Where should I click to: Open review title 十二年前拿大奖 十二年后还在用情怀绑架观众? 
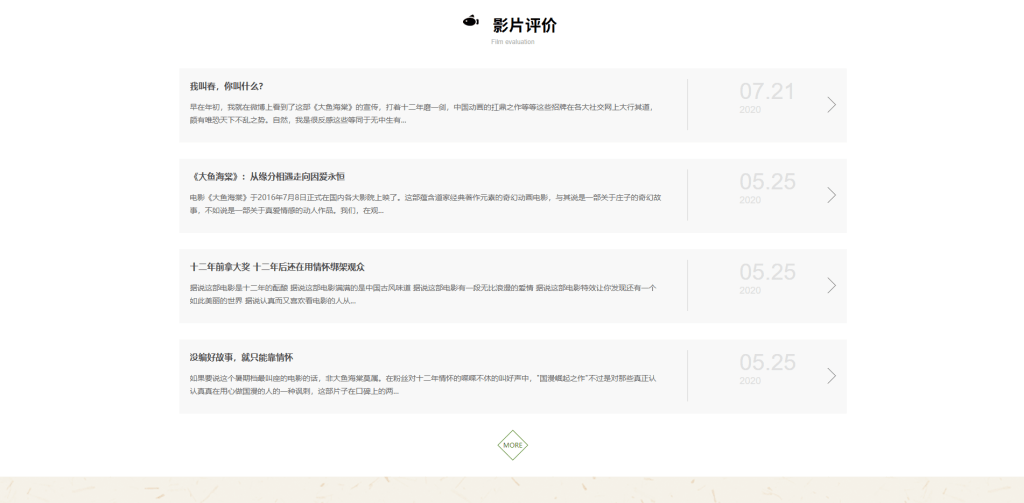pyautogui.click(x=278, y=267)
